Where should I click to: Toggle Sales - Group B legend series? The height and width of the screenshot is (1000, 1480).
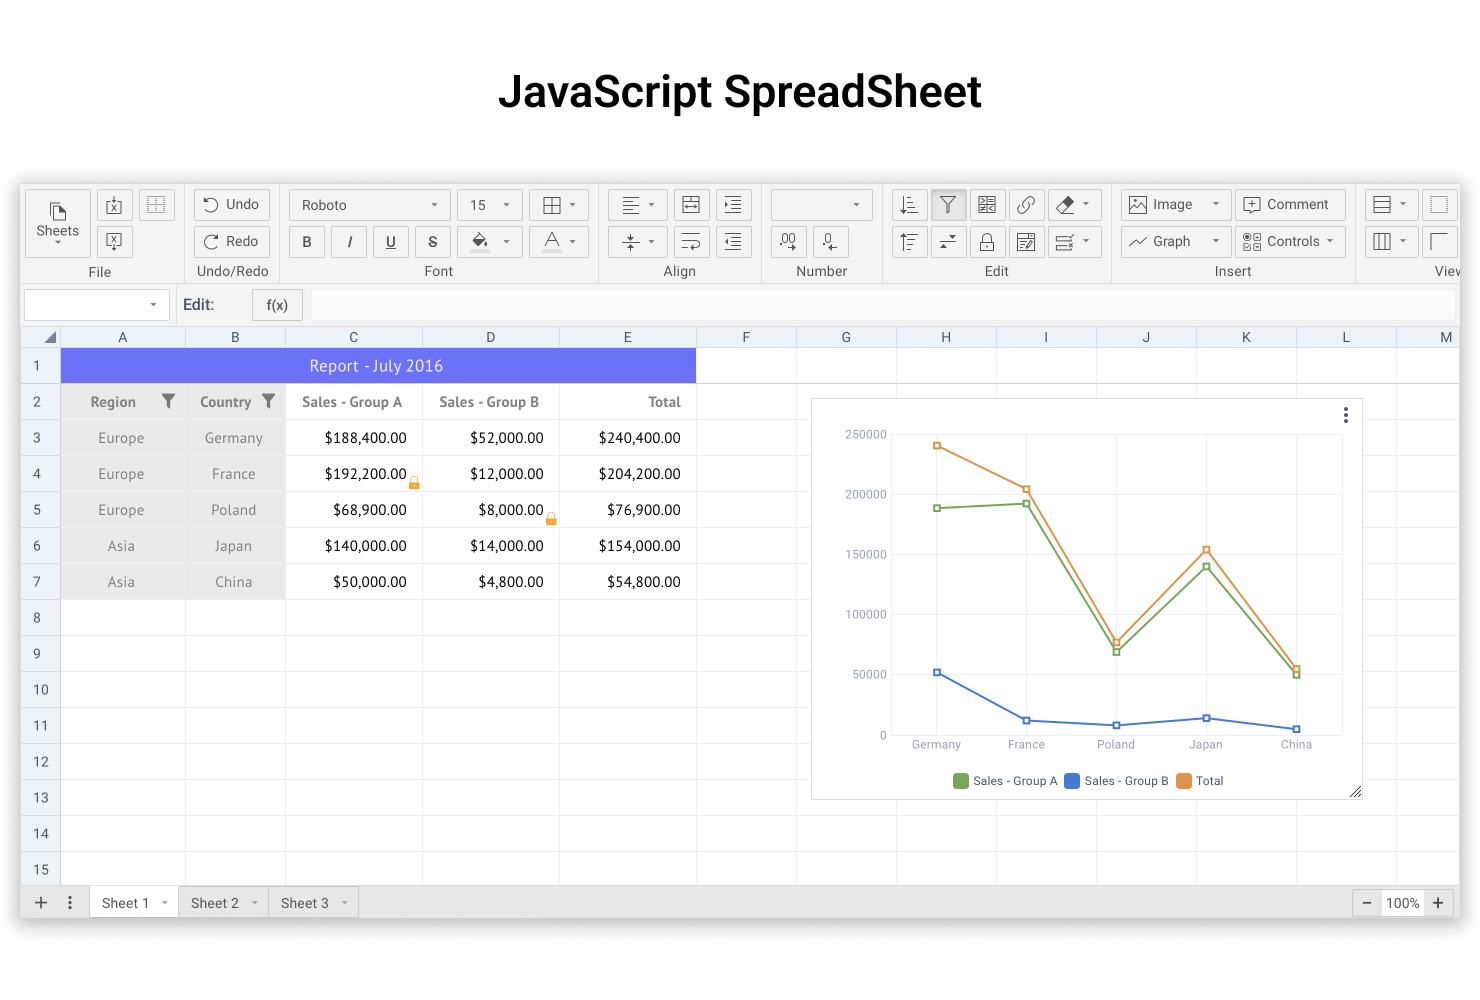coord(1117,781)
